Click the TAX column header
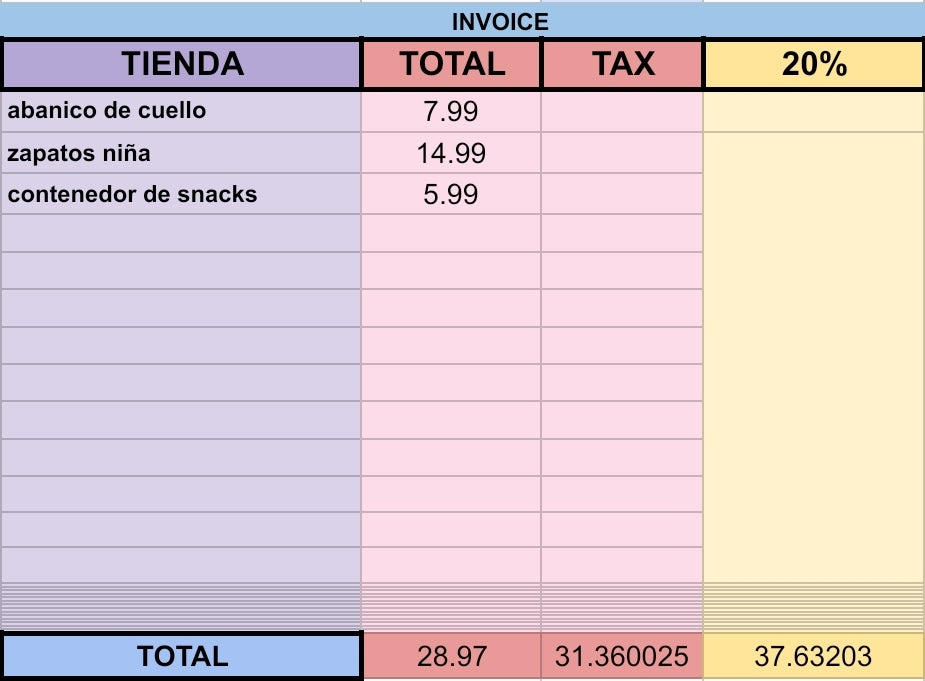925x681 pixels. 623,64
